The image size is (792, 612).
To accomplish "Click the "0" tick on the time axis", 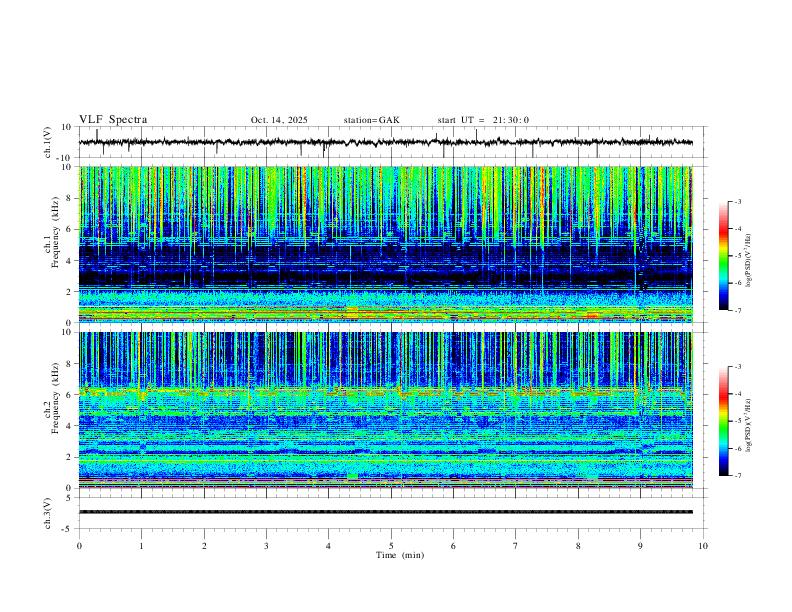I will [79, 546].
